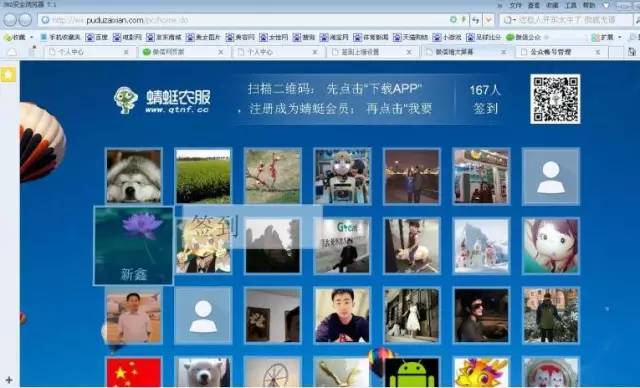Click the 新鑫 lotus flower avatar

click(x=133, y=246)
